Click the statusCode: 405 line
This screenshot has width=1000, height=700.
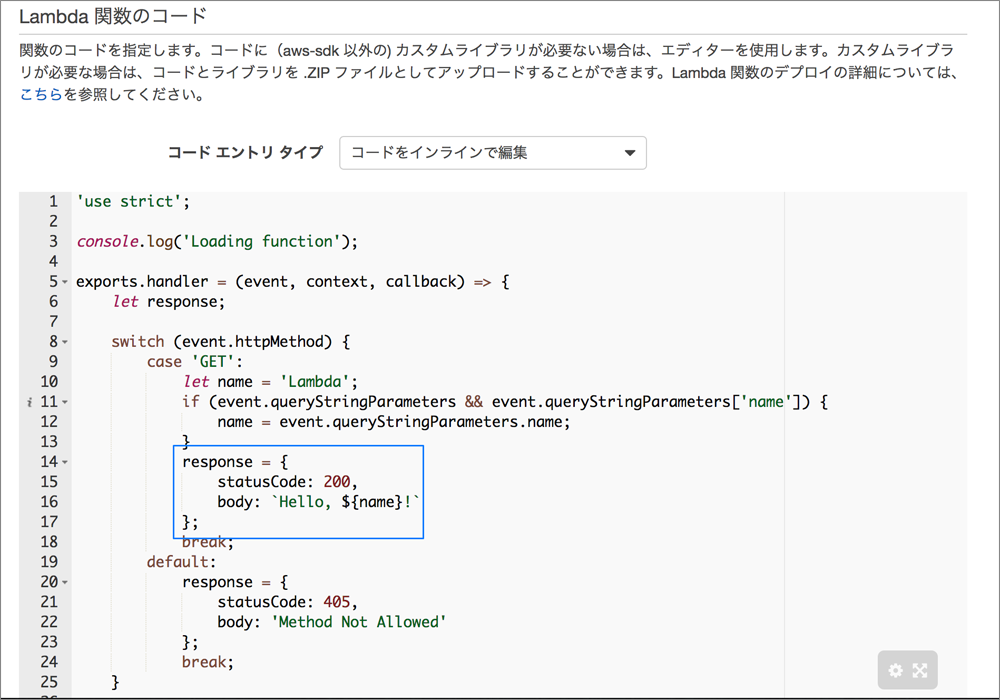point(288,602)
